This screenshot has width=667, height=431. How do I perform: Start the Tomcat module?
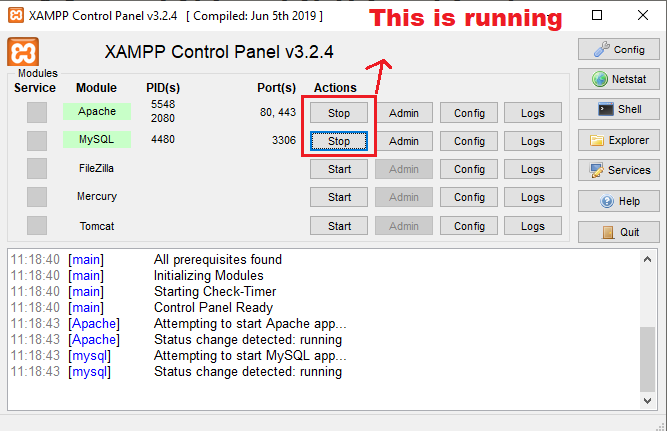339,225
